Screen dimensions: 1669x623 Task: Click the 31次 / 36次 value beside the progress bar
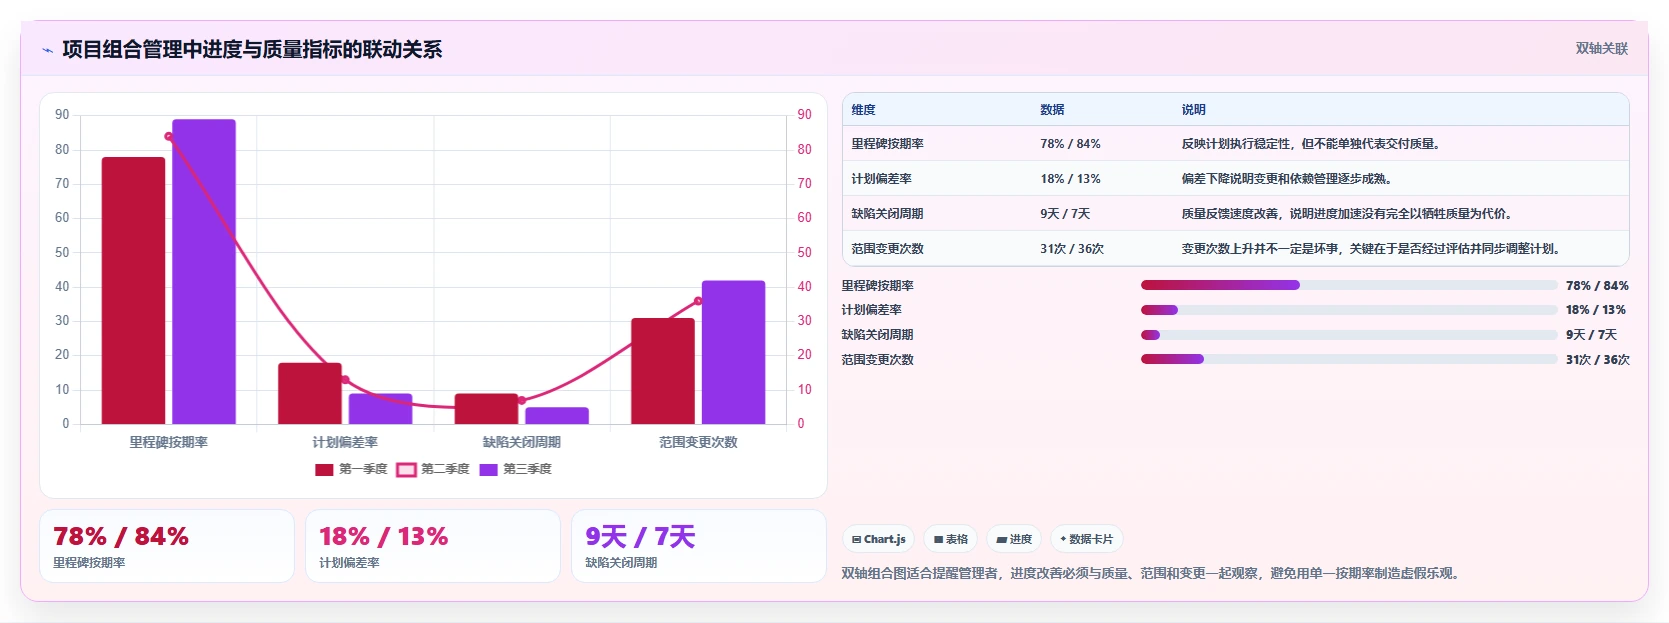click(x=1598, y=360)
